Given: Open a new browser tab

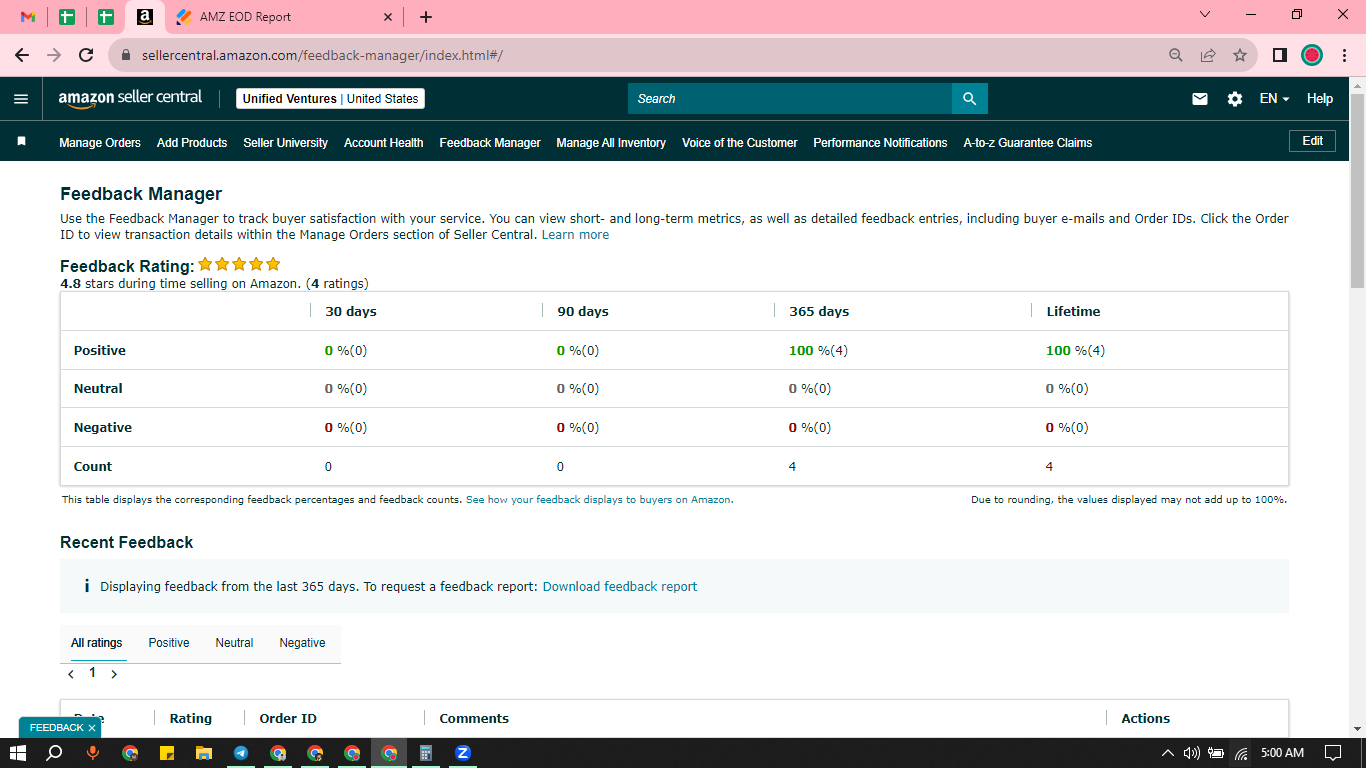Looking at the screenshot, I should (x=426, y=17).
